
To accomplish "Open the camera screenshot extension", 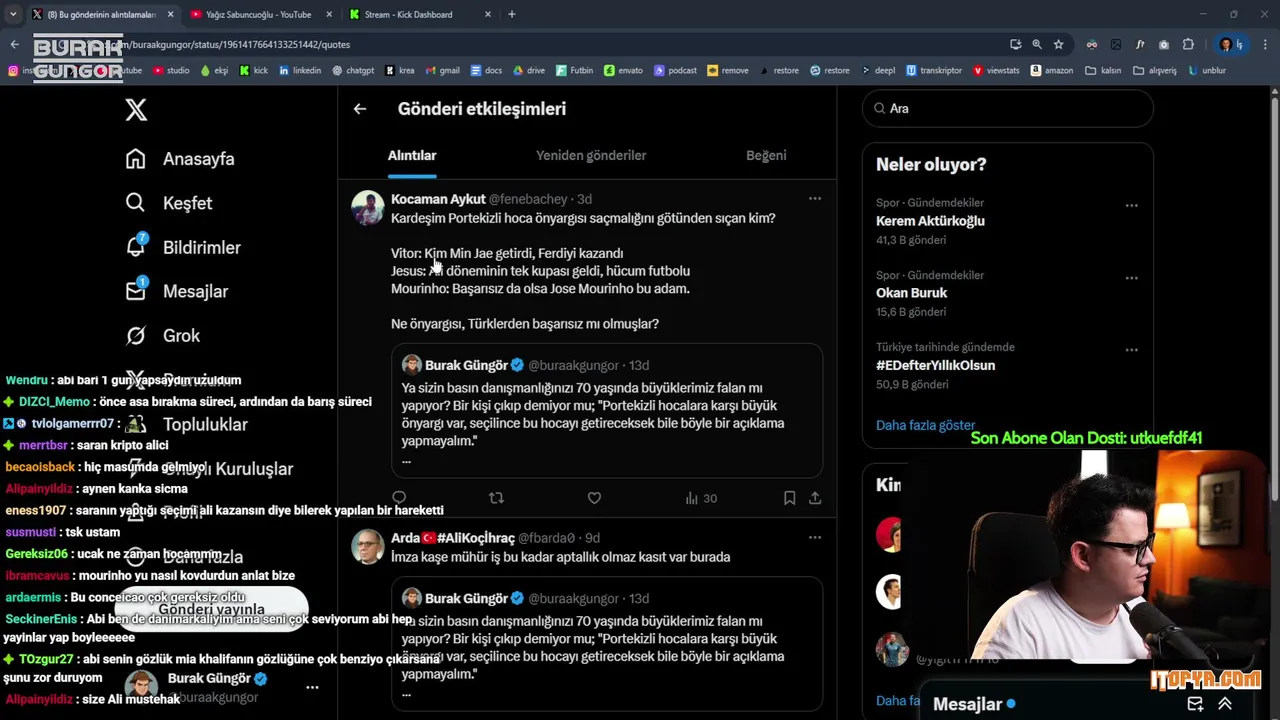I will pyautogui.click(x=1164, y=44).
